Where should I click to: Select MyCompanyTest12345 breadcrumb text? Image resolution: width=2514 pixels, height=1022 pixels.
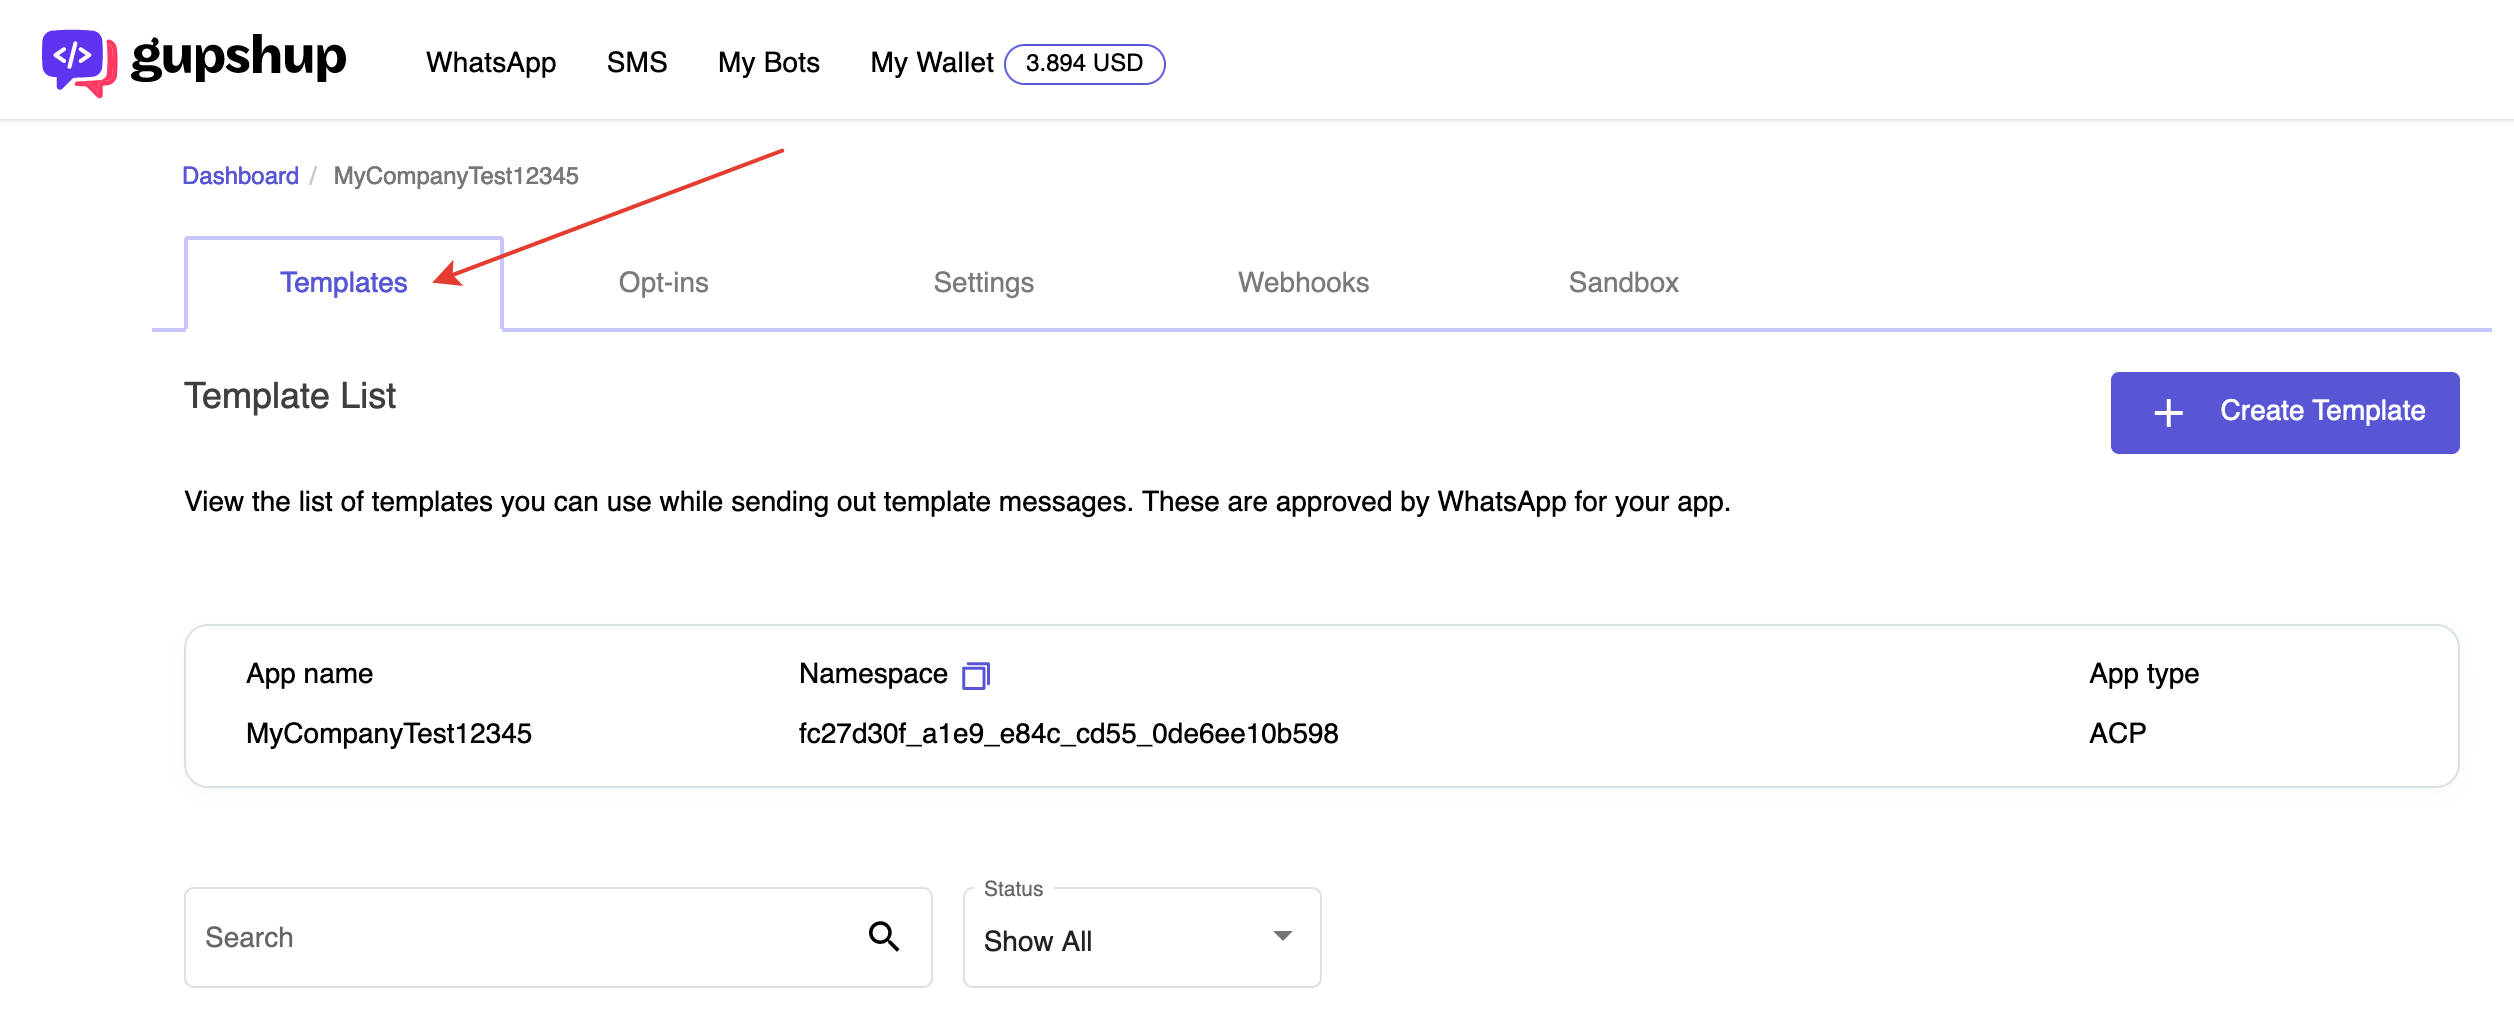pyautogui.click(x=456, y=176)
